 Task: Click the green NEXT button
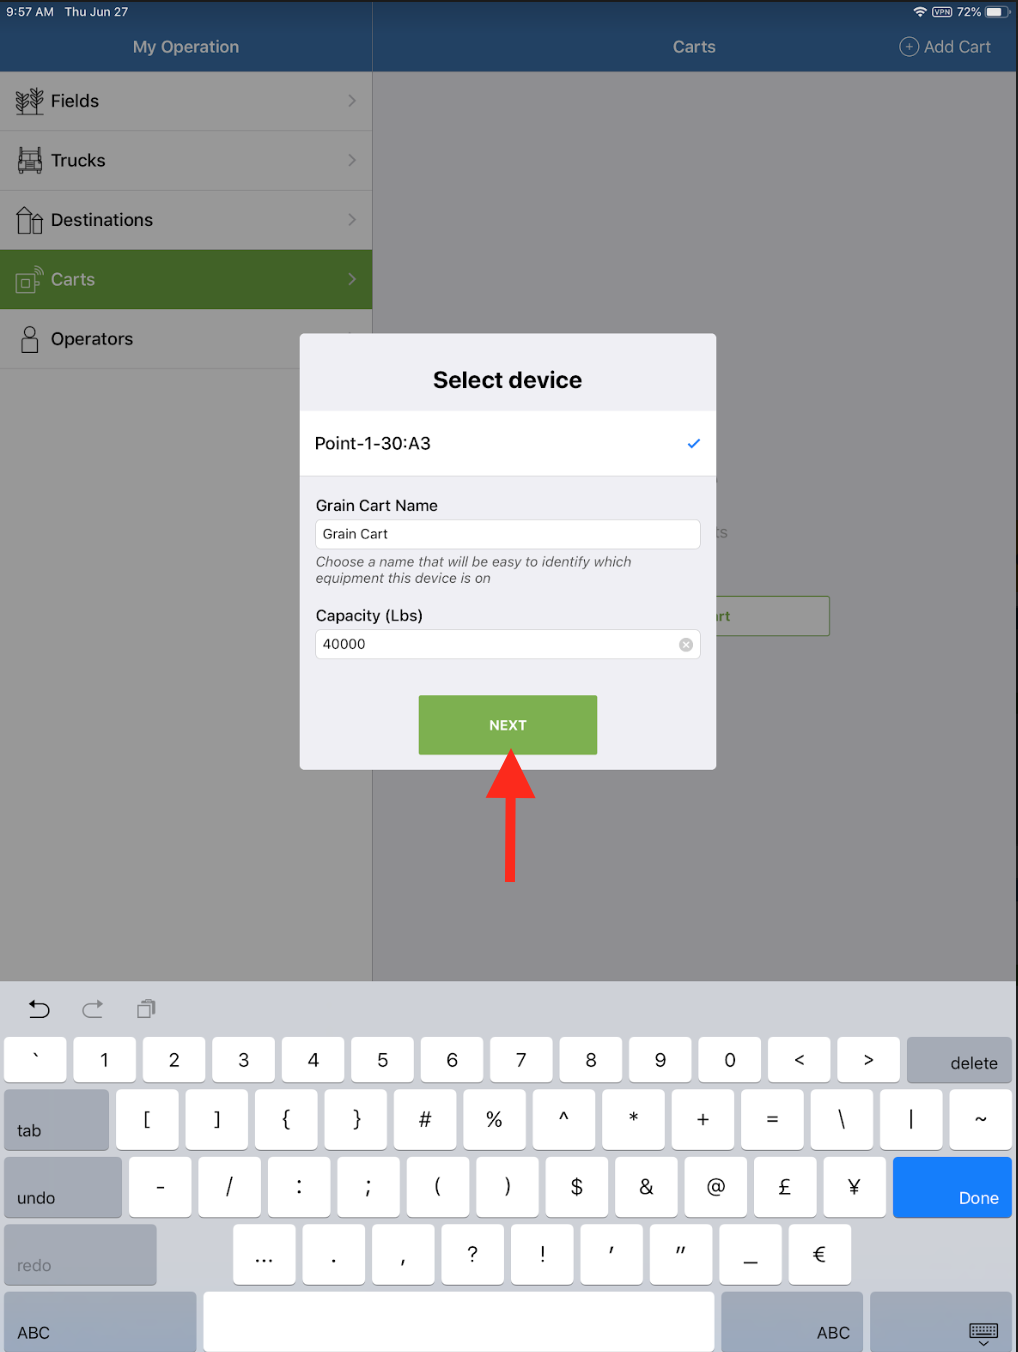[x=508, y=725]
